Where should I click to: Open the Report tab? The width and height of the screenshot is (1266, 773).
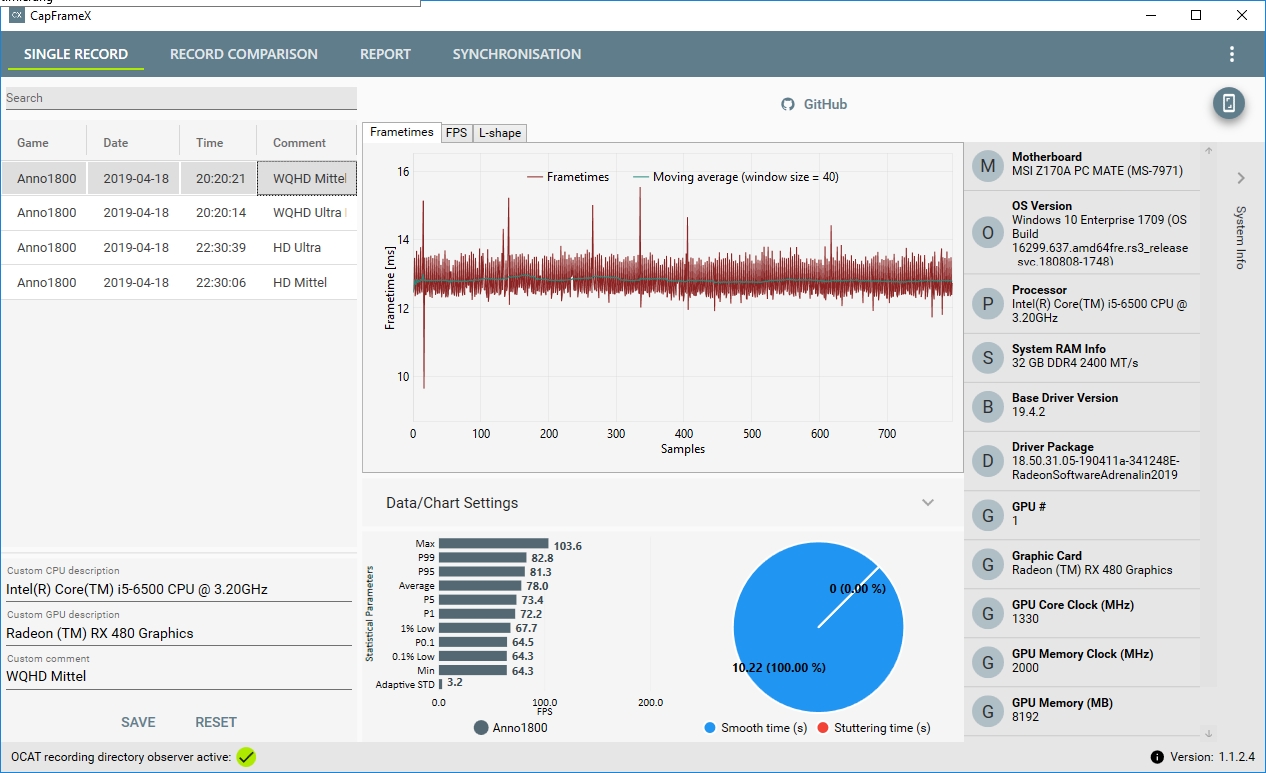tap(385, 54)
